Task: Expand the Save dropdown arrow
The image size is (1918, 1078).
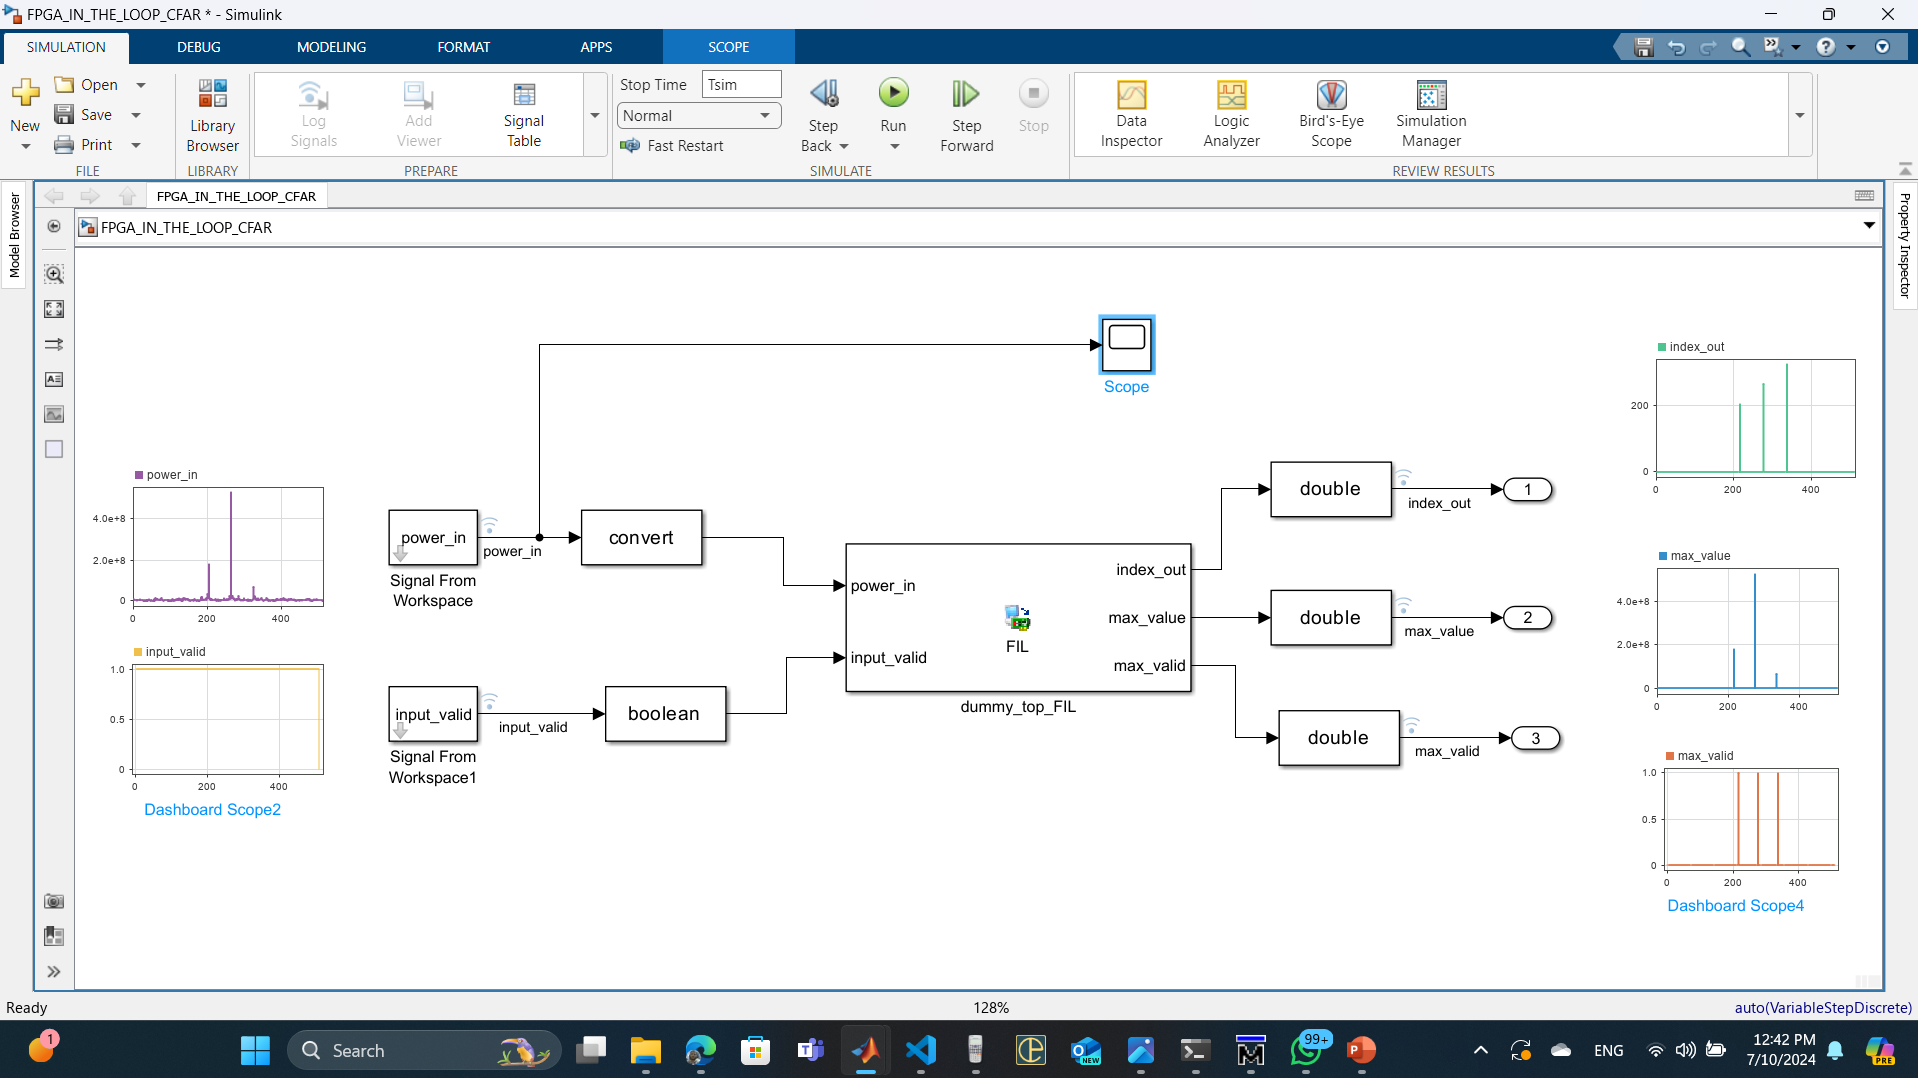Action: click(x=136, y=115)
